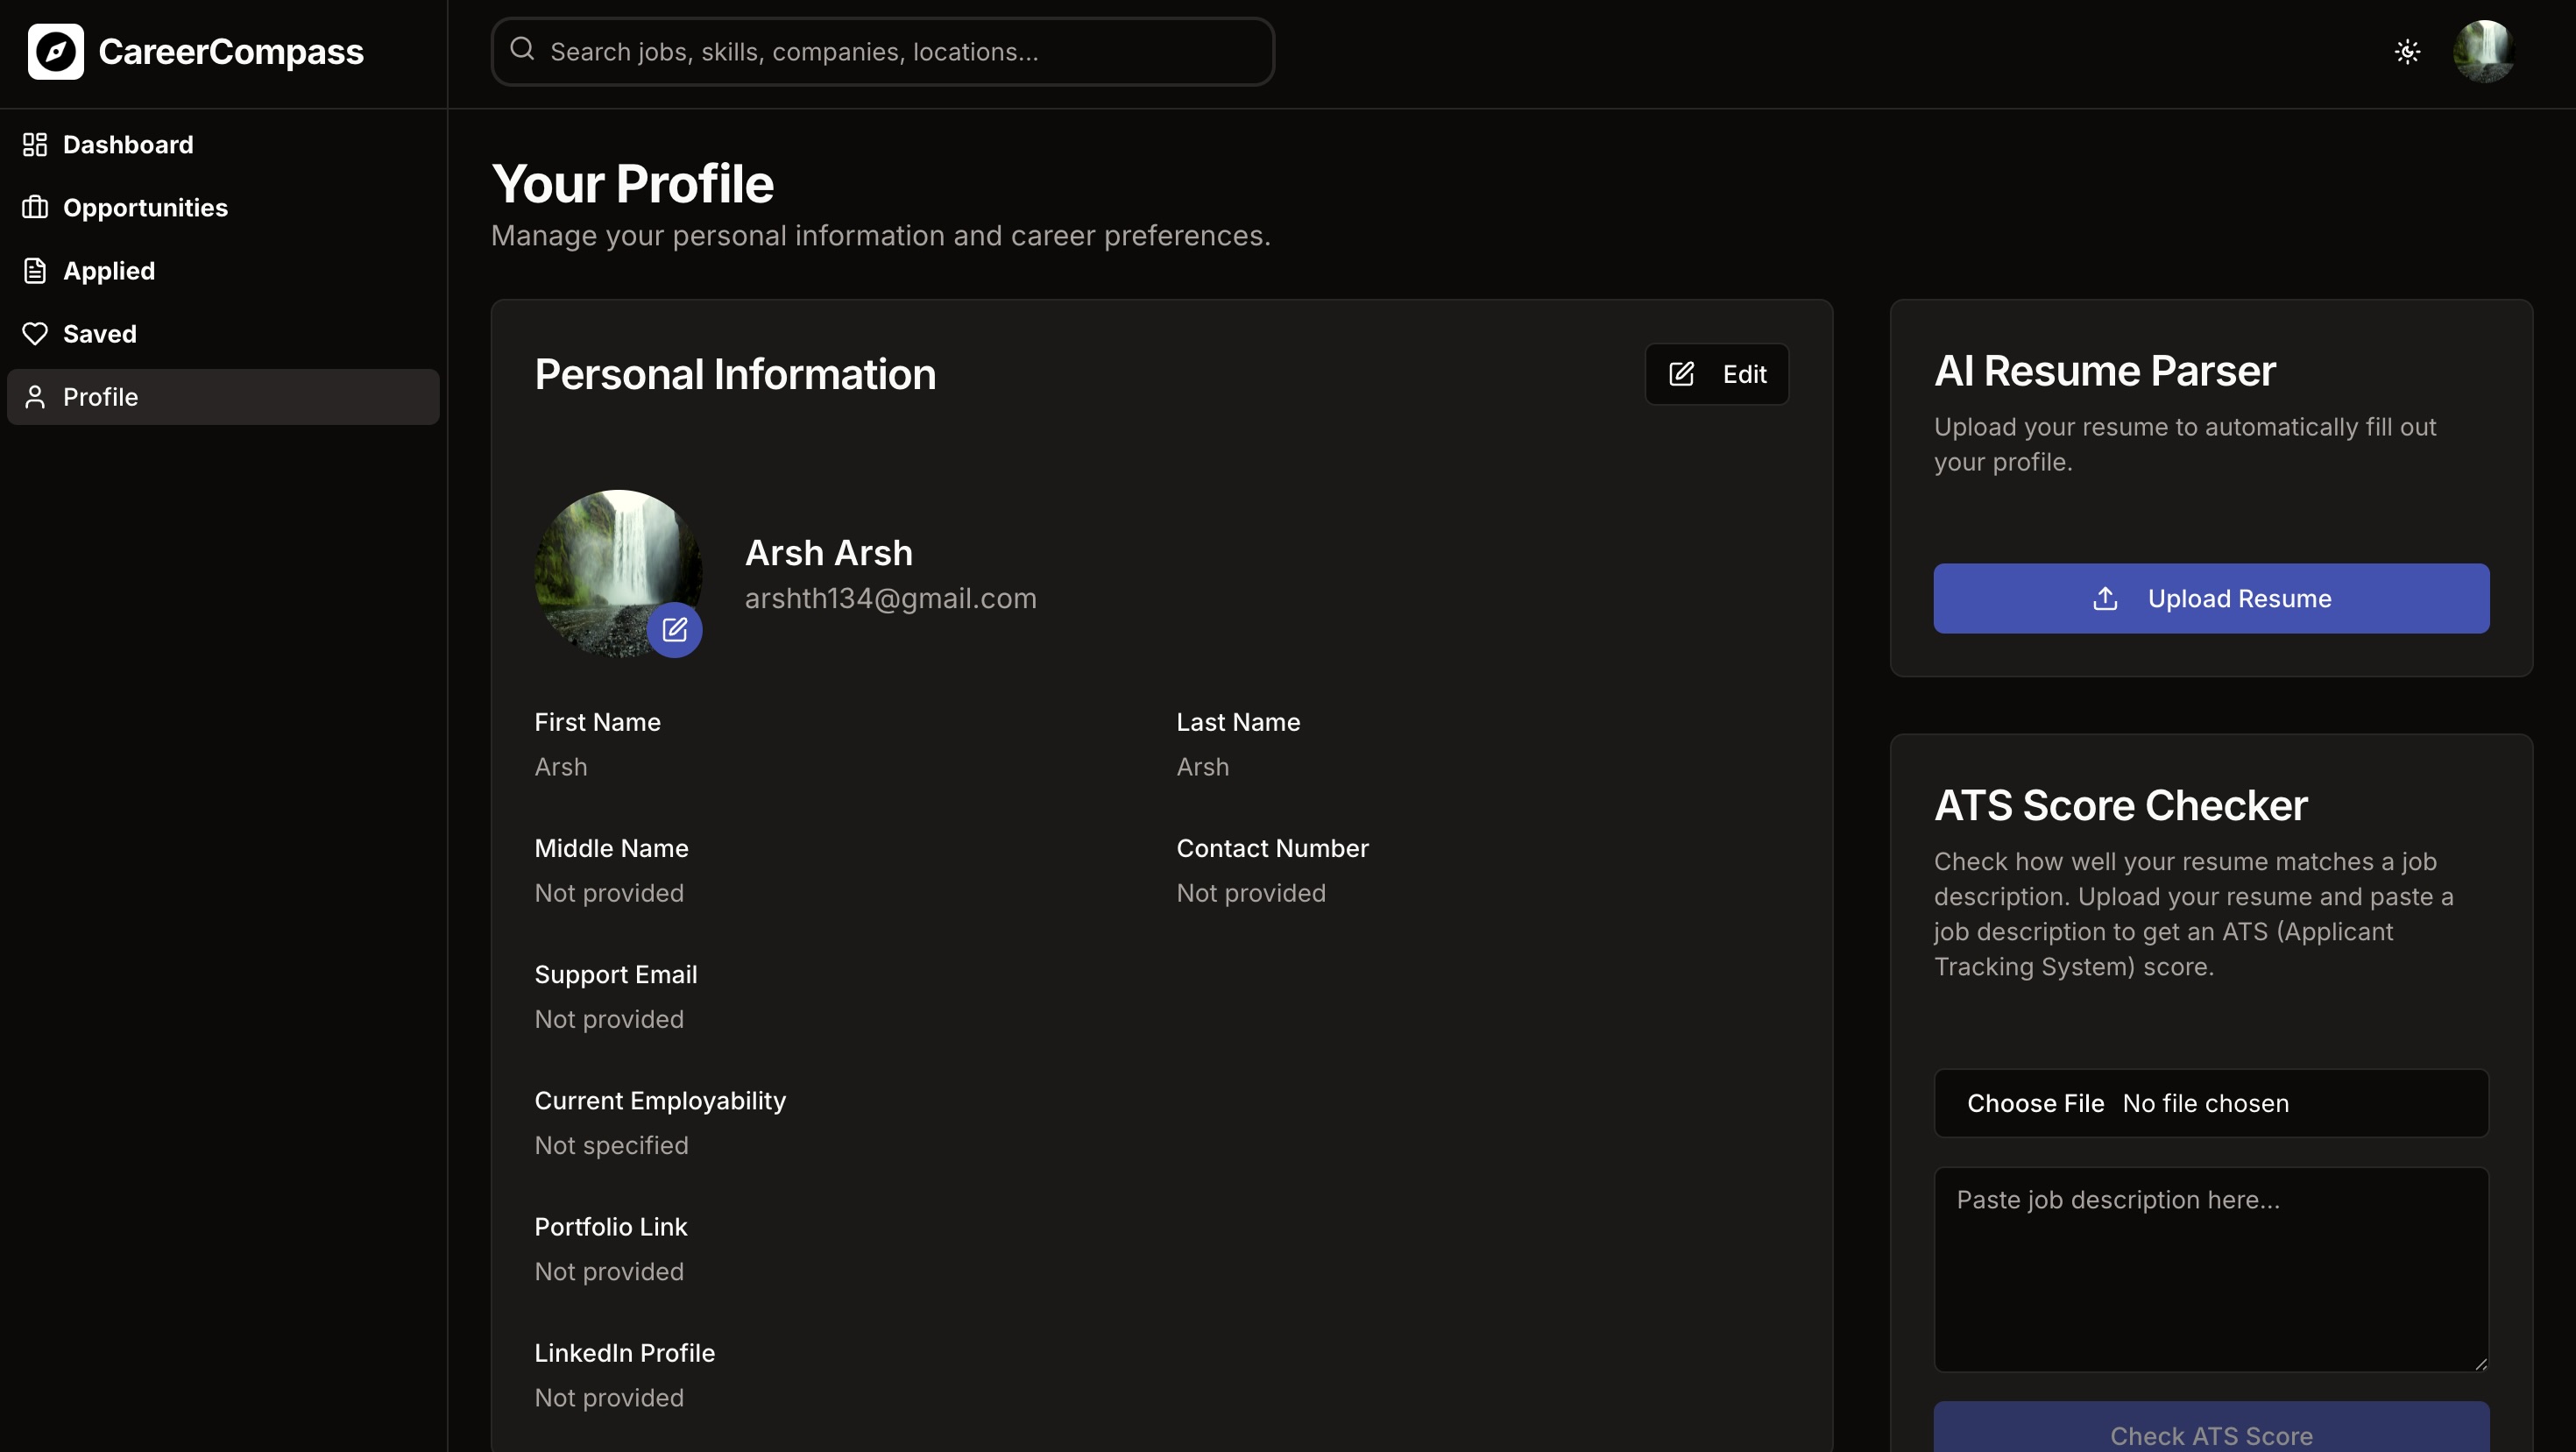Click the Applied document icon
This screenshot has width=2576, height=1452.
pyautogui.click(x=35, y=271)
